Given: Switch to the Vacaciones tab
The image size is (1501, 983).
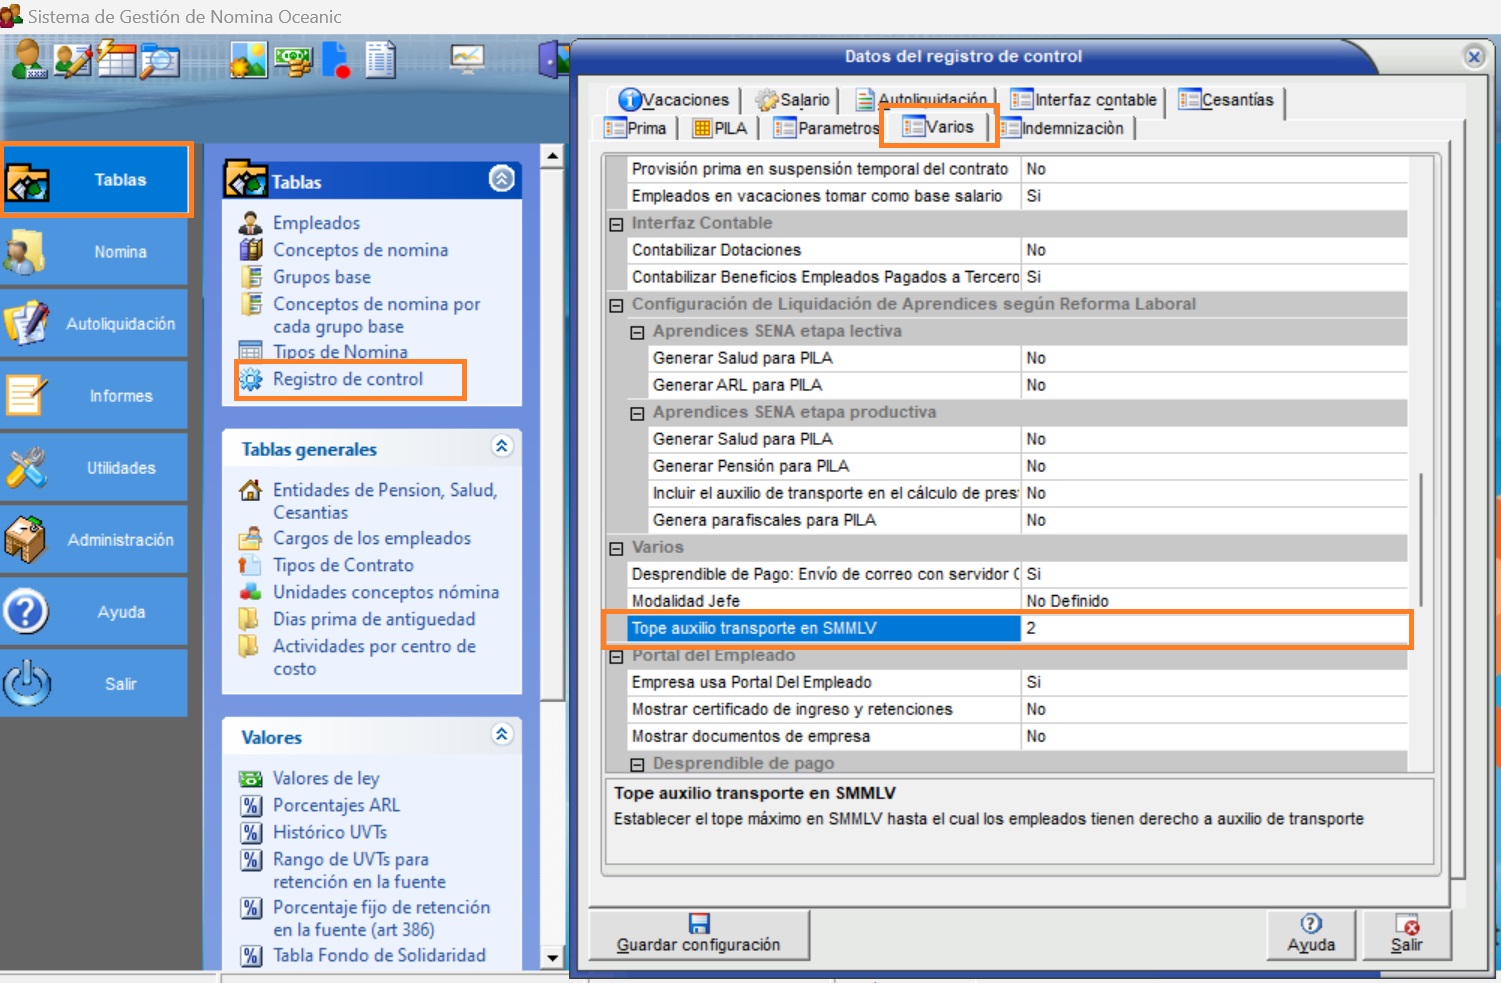Looking at the screenshot, I should (674, 100).
